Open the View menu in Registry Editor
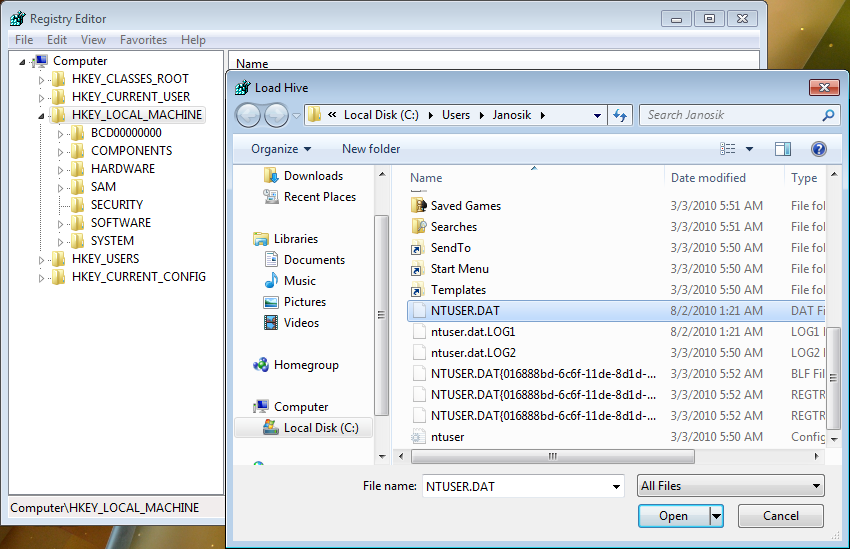This screenshot has width=850, height=549. point(93,40)
